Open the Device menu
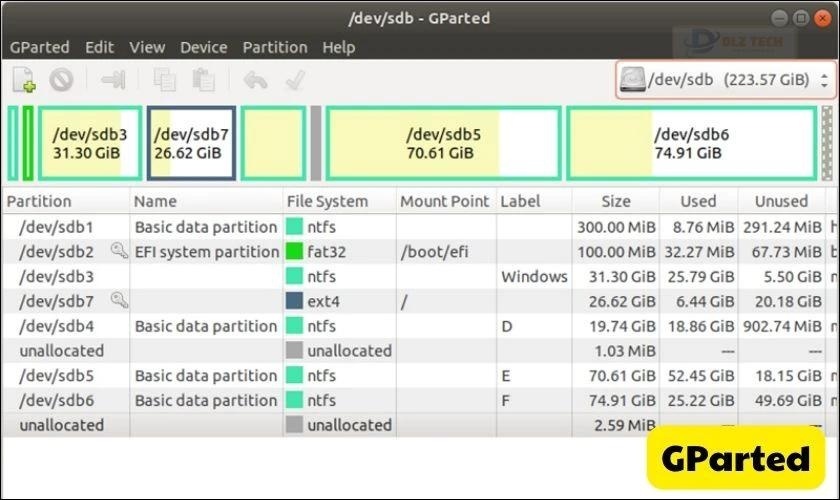This screenshot has width=840, height=500. (204, 47)
